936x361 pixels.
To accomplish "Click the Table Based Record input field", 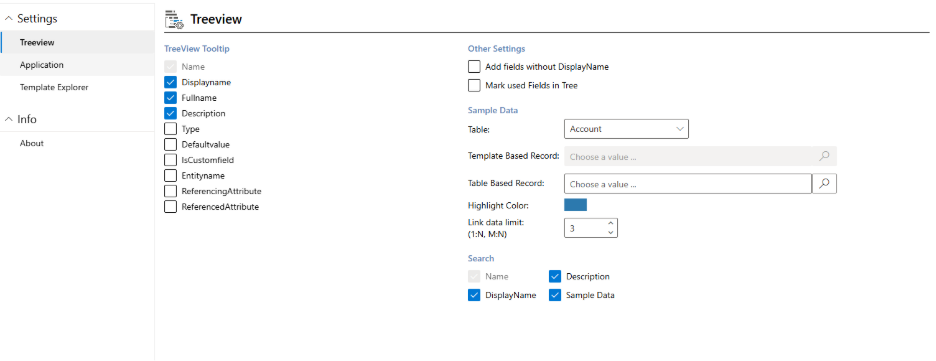I will coord(688,184).
